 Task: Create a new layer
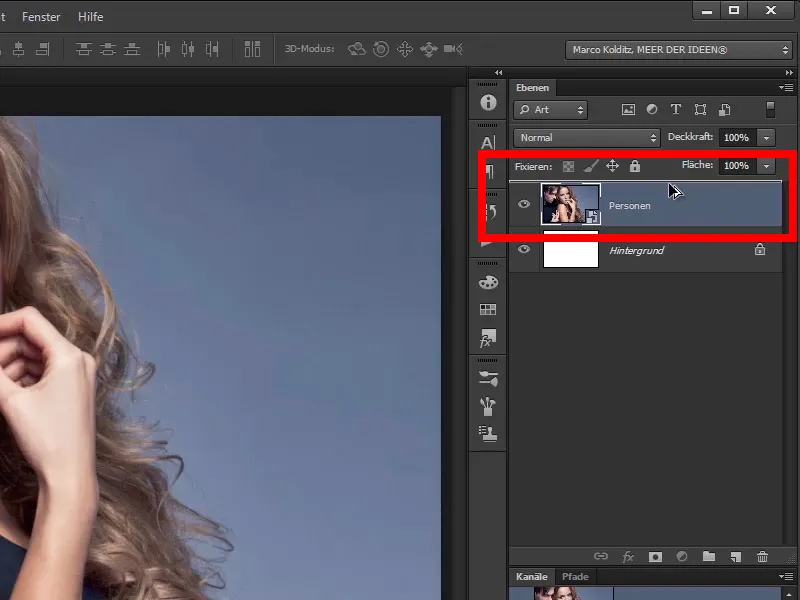[735, 557]
